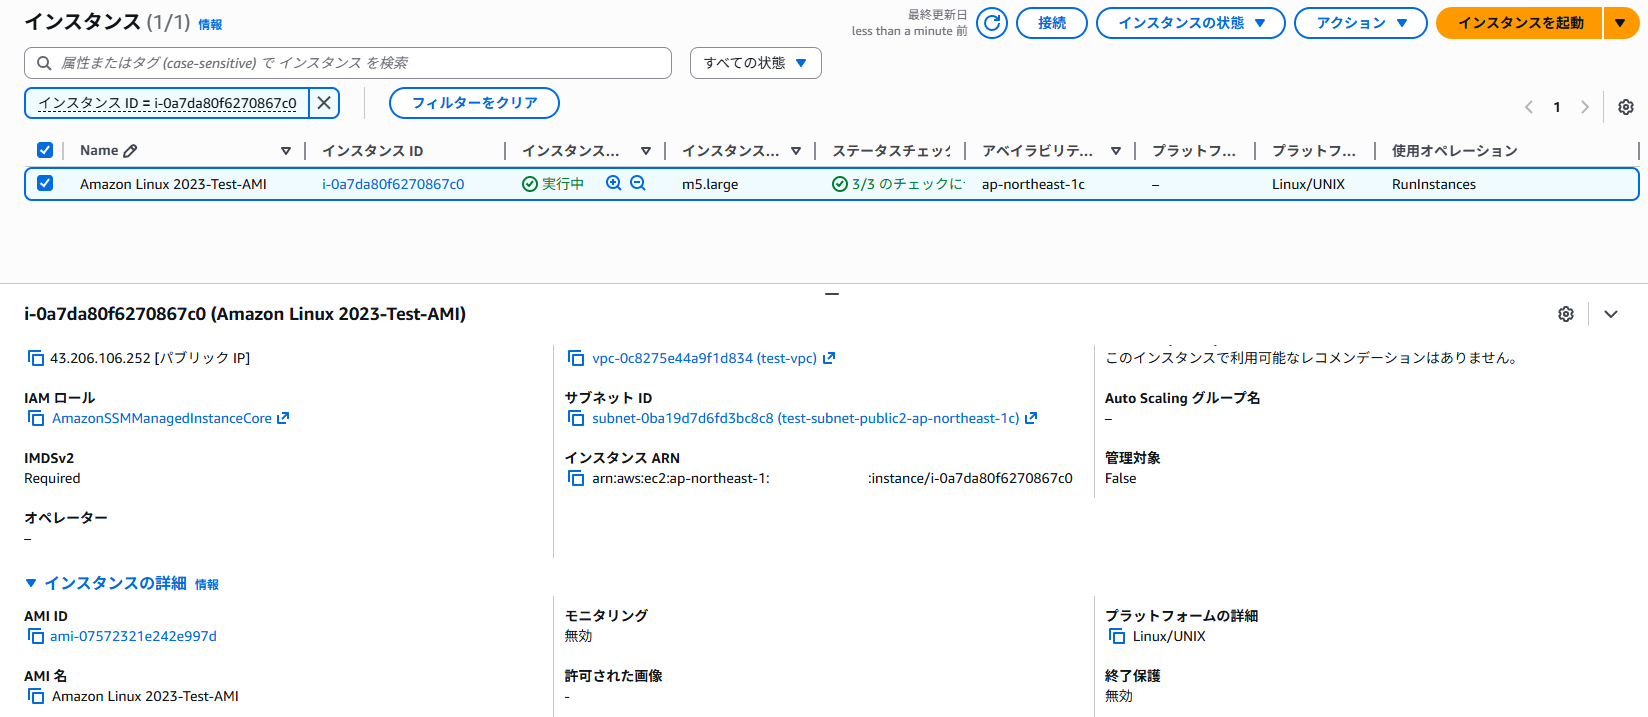Expand the アクション dropdown menu
Image resolution: width=1648 pixels, height=717 pixels.
pos(1360,23)
